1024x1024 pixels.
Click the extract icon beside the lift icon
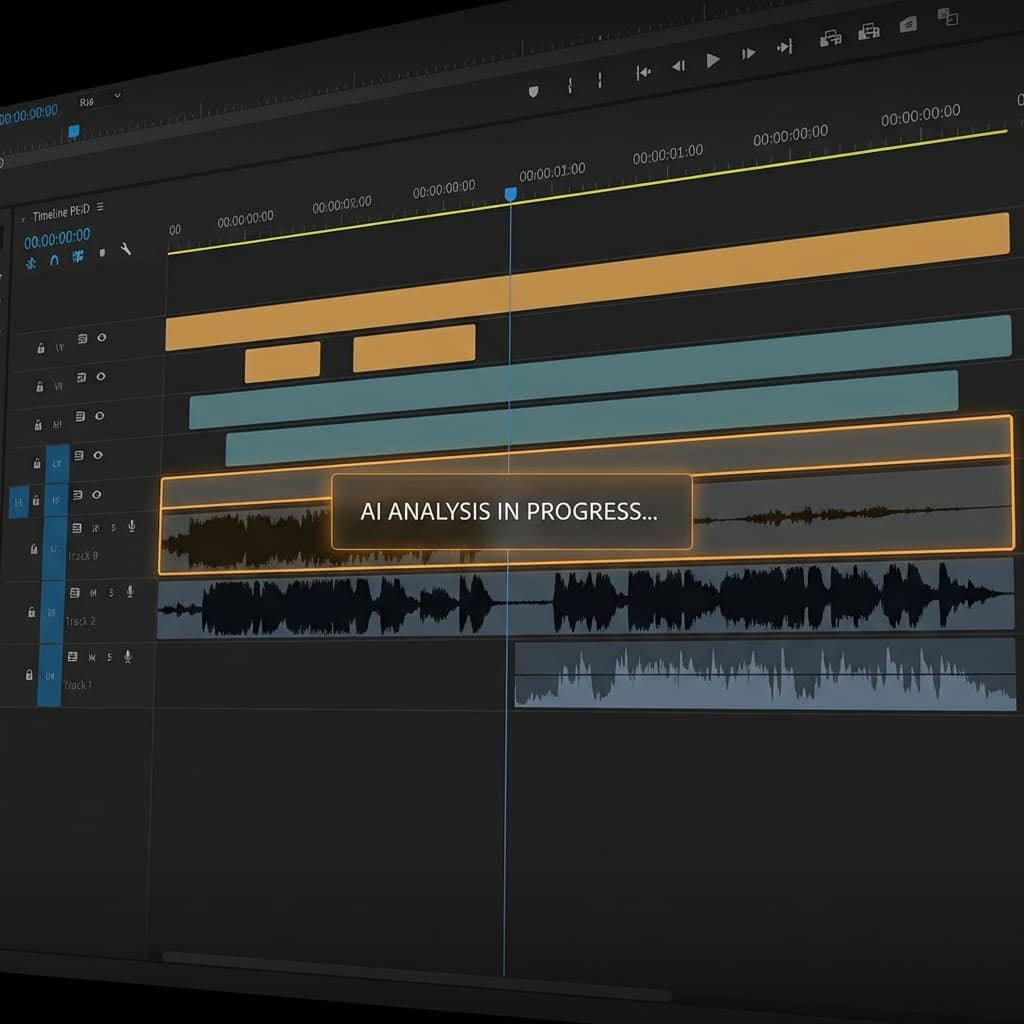click(869, 32)
